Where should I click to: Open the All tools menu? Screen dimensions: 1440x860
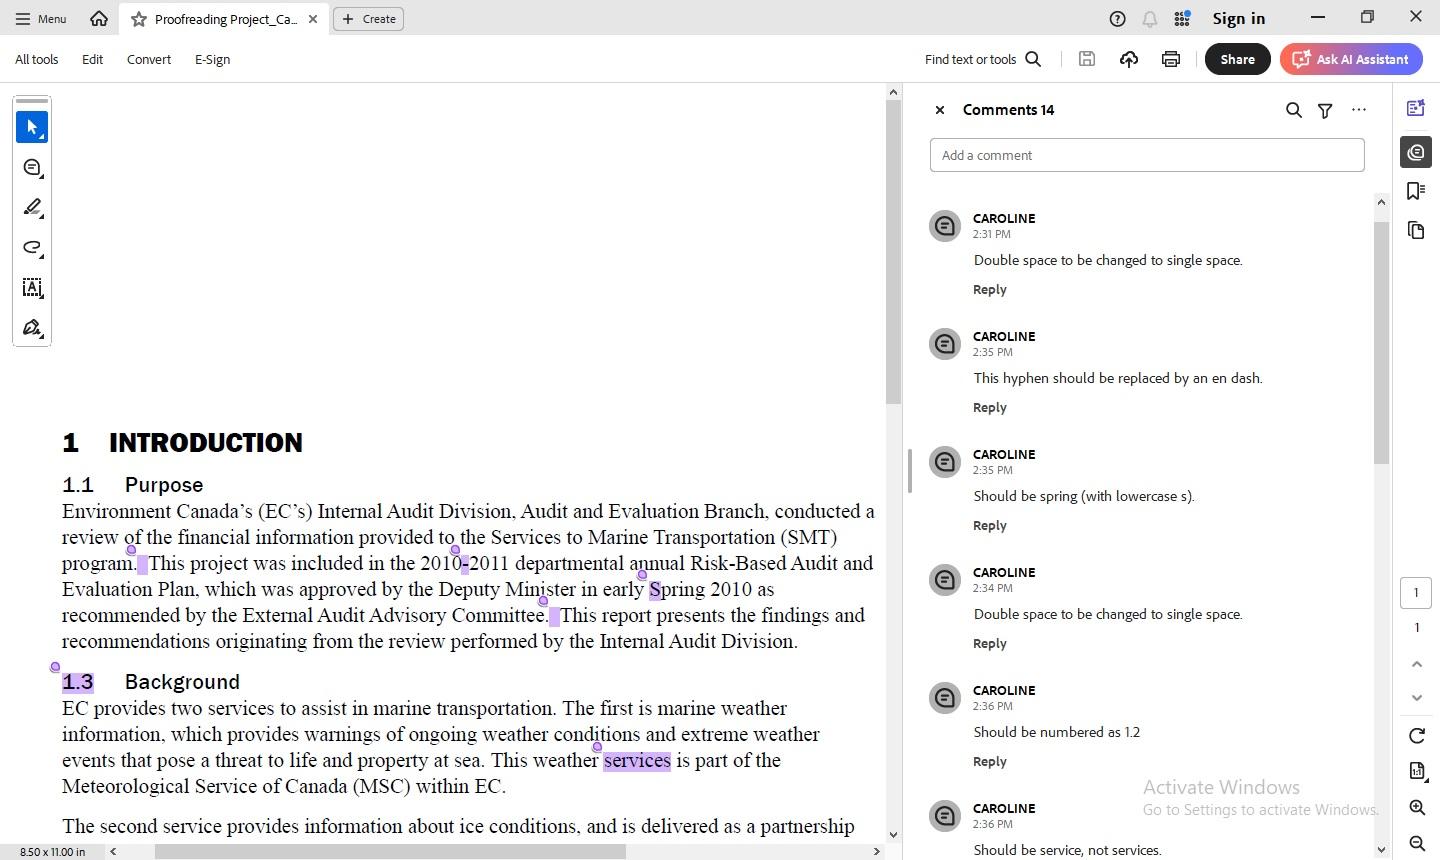pos(37,59)
